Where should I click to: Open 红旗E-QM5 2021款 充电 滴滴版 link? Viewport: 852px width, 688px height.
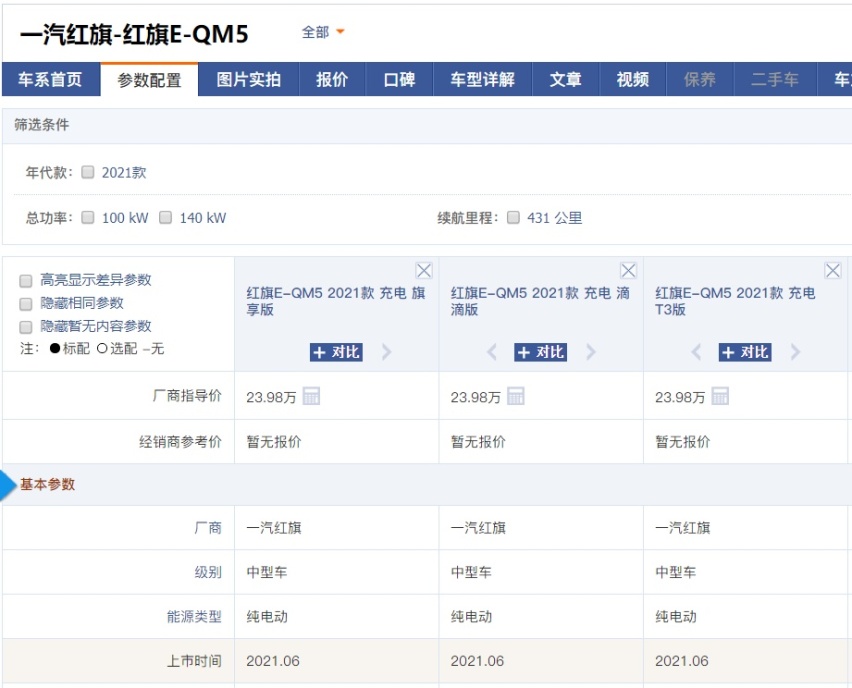540,301
